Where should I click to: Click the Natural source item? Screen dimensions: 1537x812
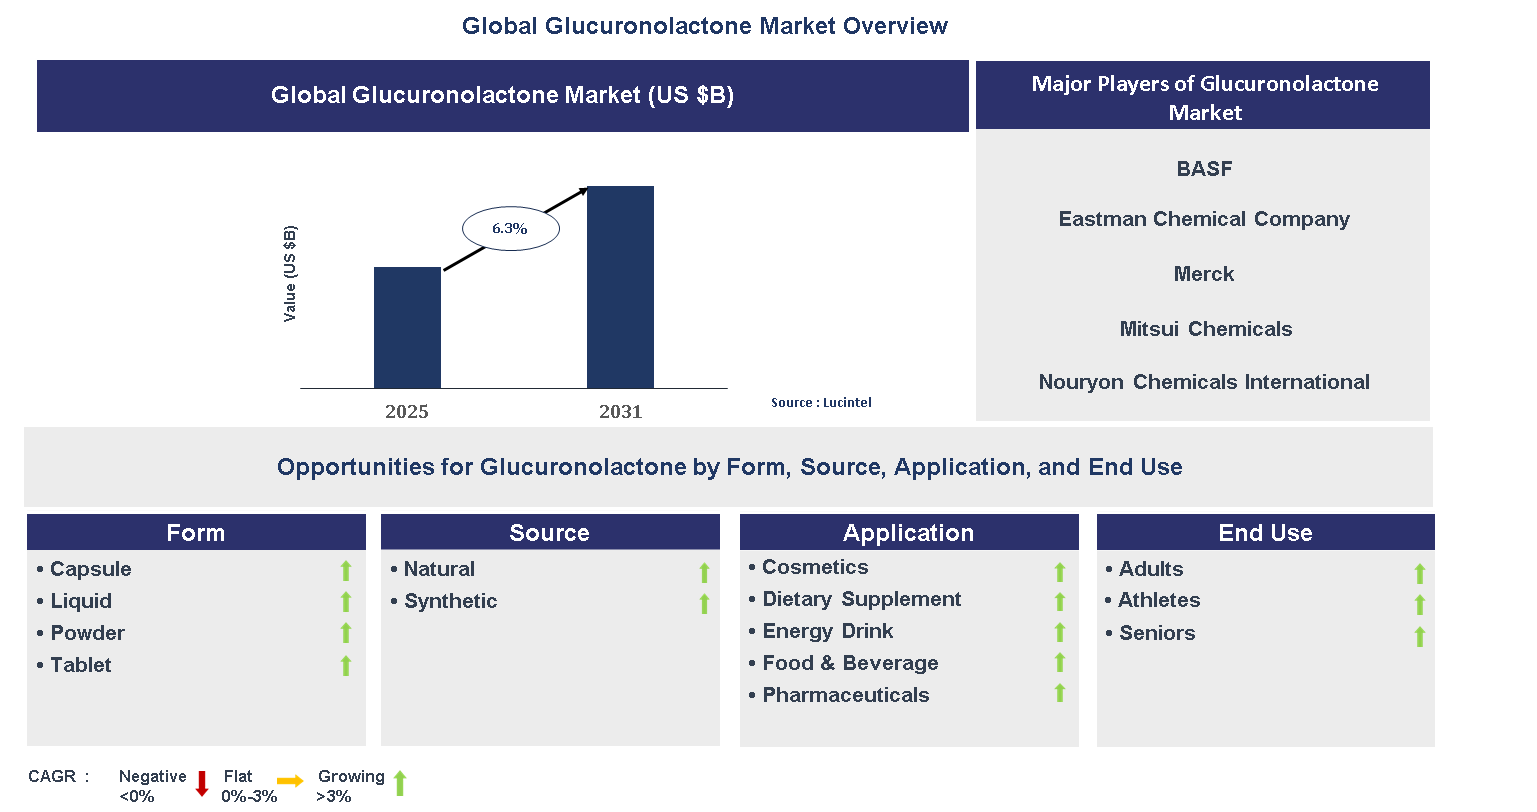(439, 569)
